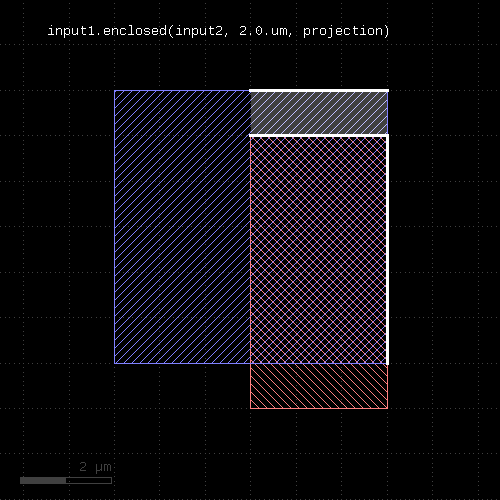The image size is (500, 500).
Task: Click the gray filled half of scale bar
Action: point(43,480)
